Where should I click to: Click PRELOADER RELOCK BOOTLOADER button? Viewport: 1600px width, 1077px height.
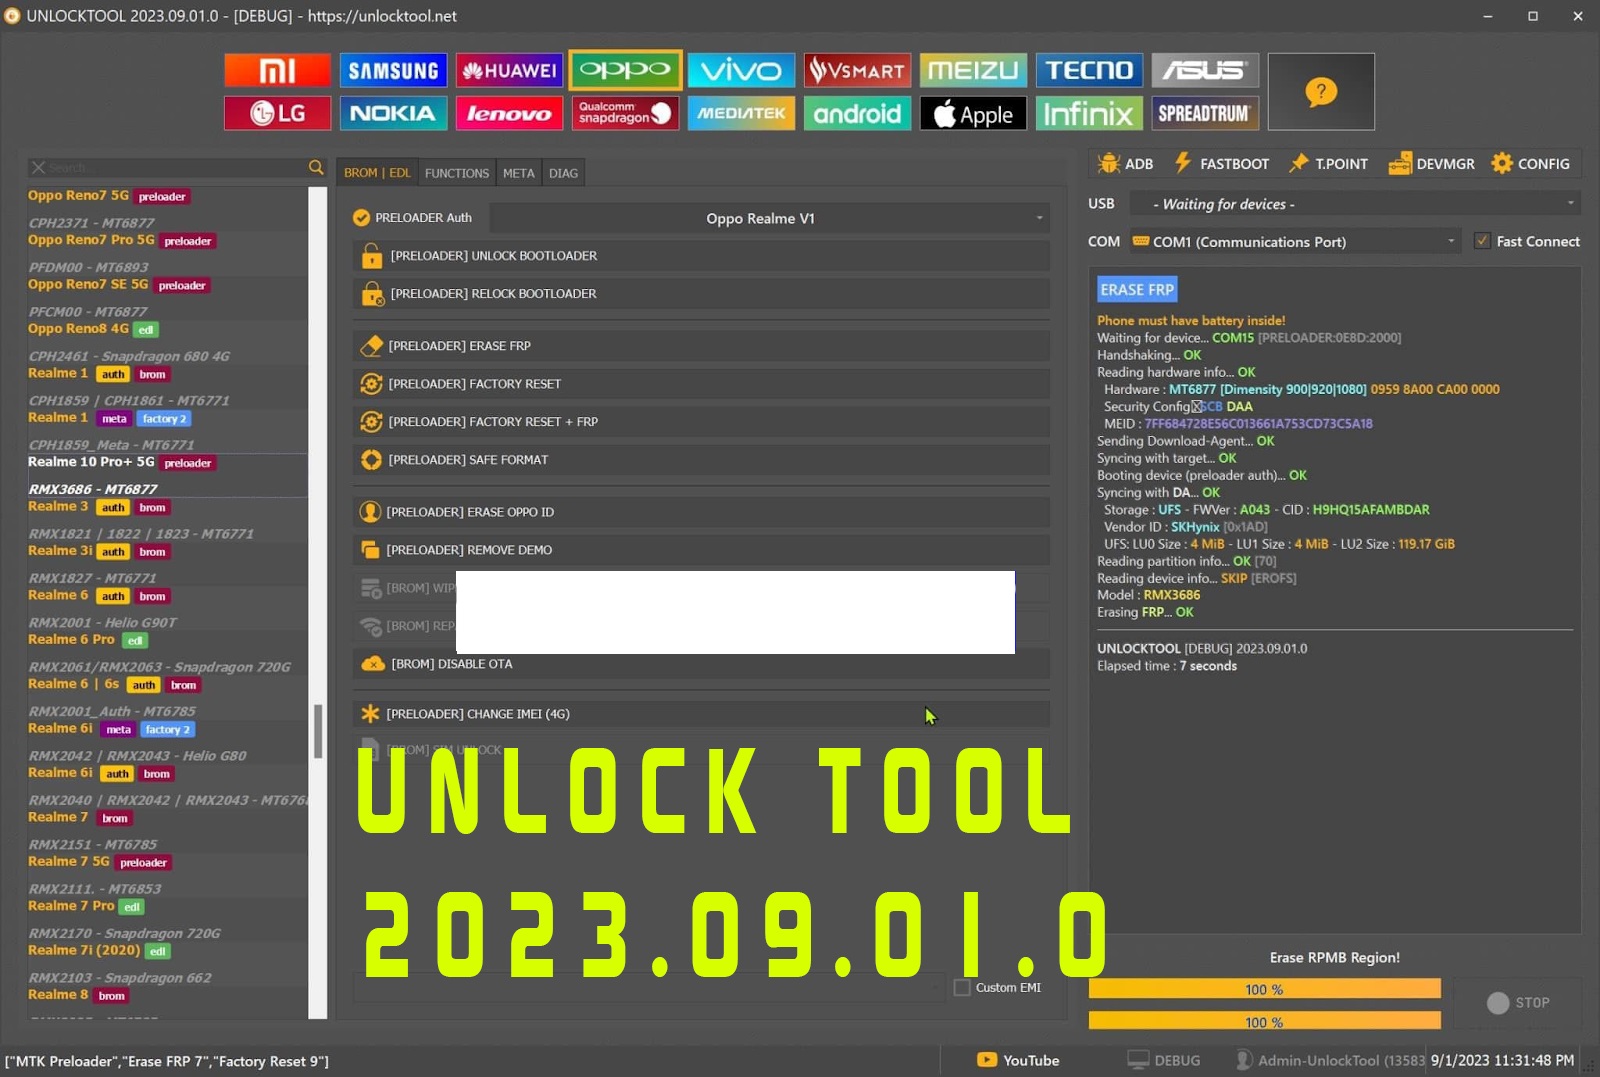pos(701,294)
